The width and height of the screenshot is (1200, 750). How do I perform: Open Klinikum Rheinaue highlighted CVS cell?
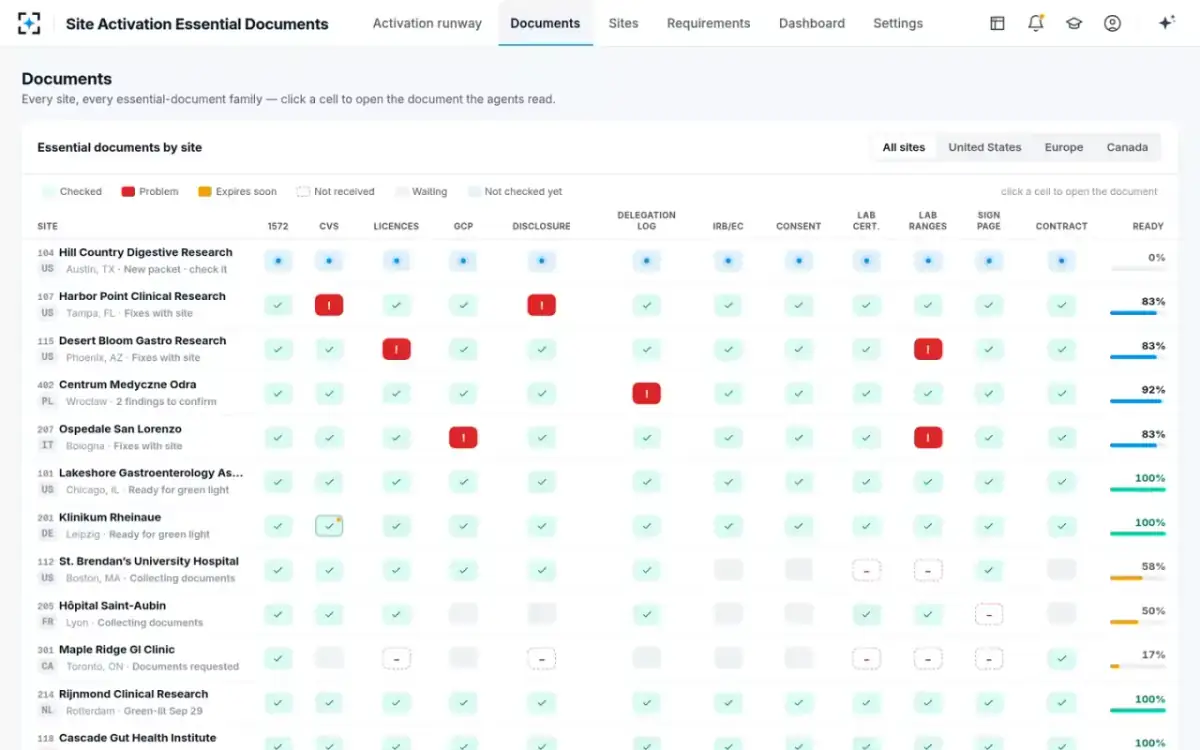coord(329,526)
